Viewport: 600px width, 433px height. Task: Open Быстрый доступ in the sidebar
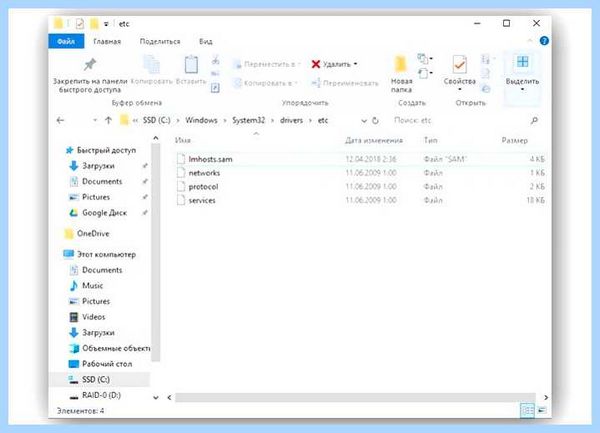[x=100, y=150]
